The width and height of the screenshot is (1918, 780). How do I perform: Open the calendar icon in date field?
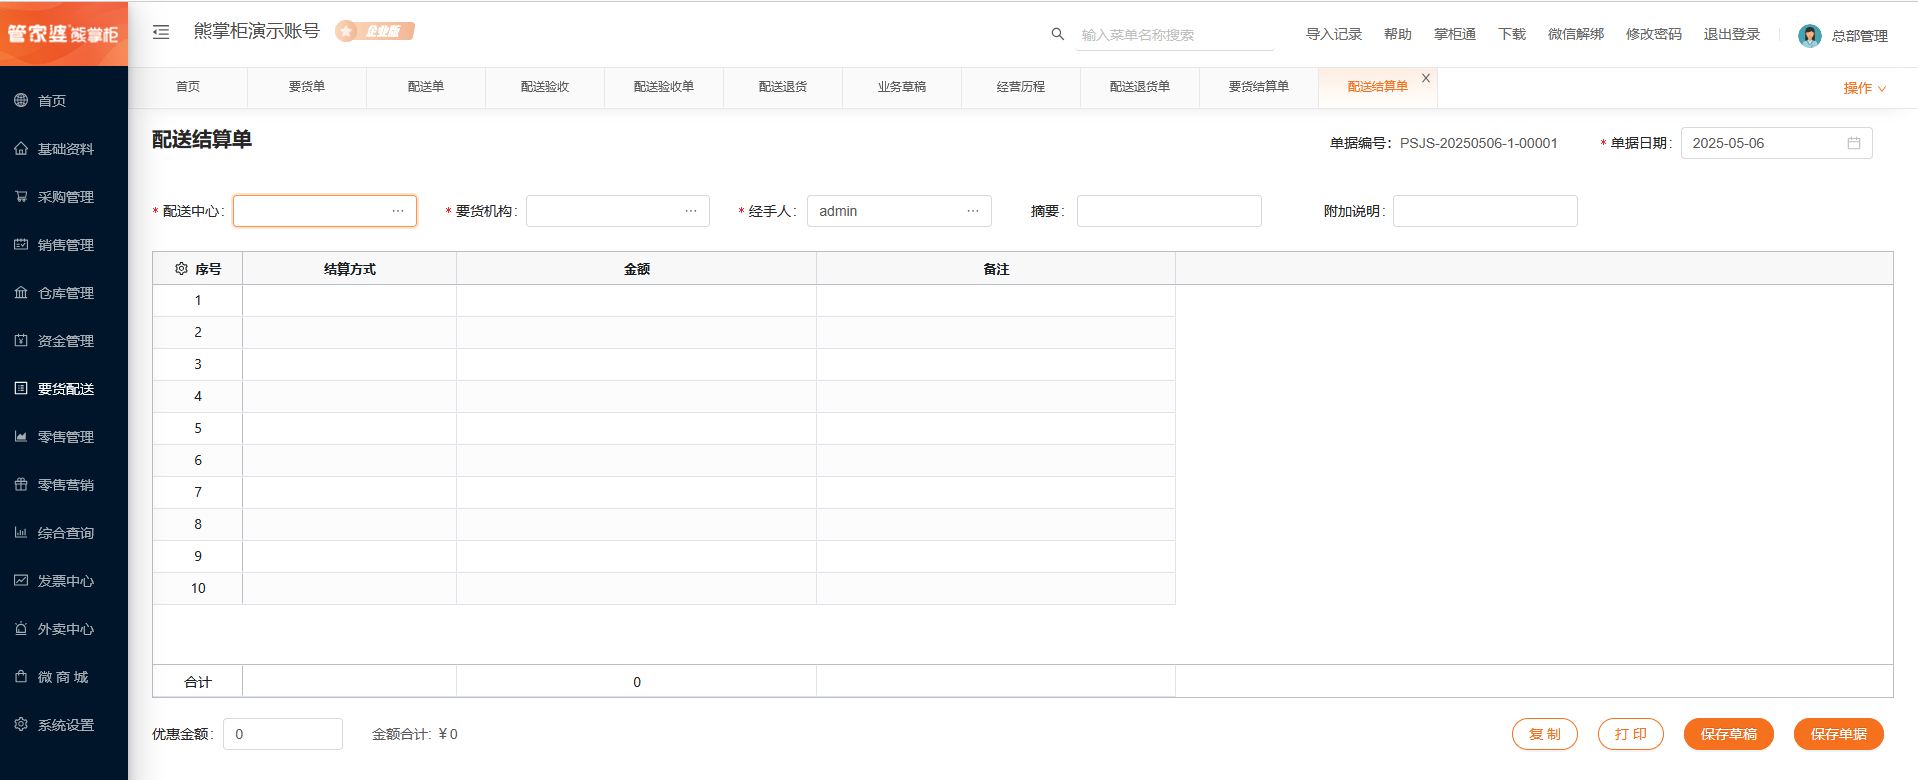[x=1853, y=143]
